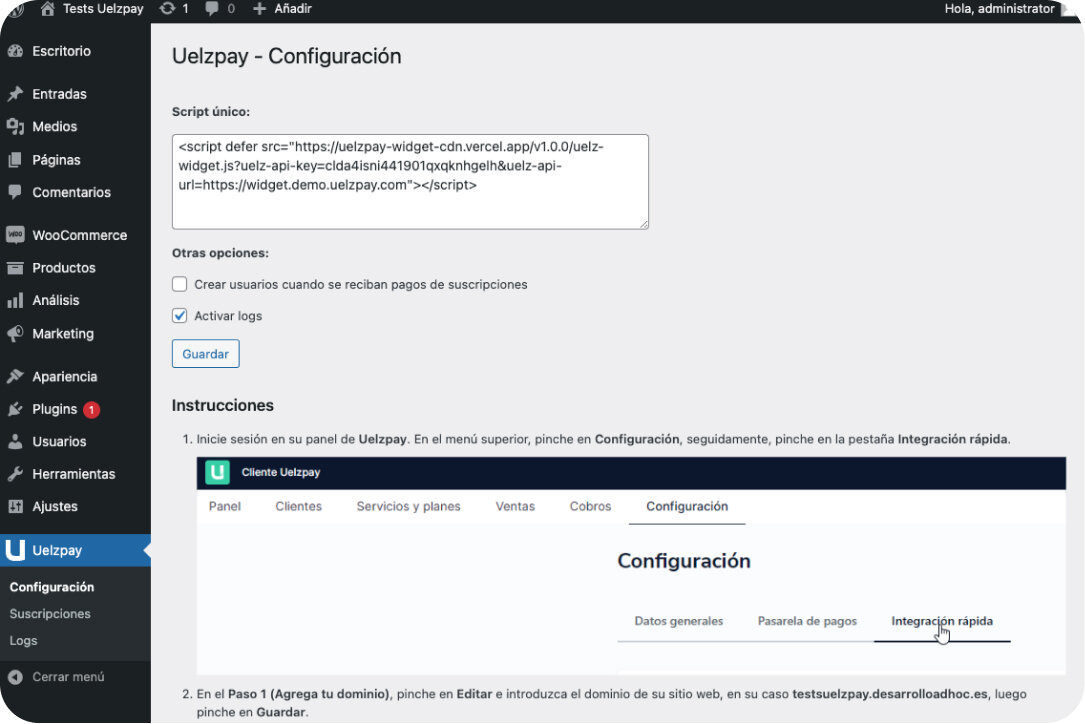
Task: Click the Marketing megaphone icon
Action: pos(15,334)
